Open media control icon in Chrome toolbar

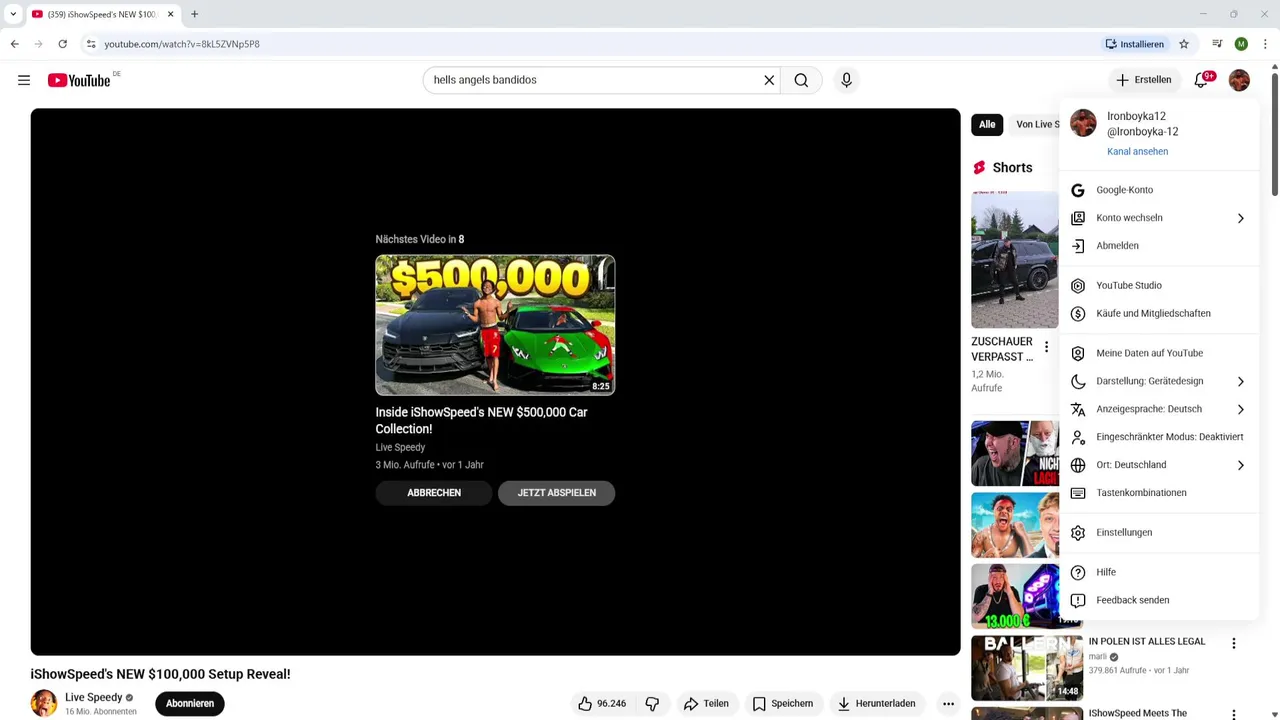click(x=1217, y=44)
